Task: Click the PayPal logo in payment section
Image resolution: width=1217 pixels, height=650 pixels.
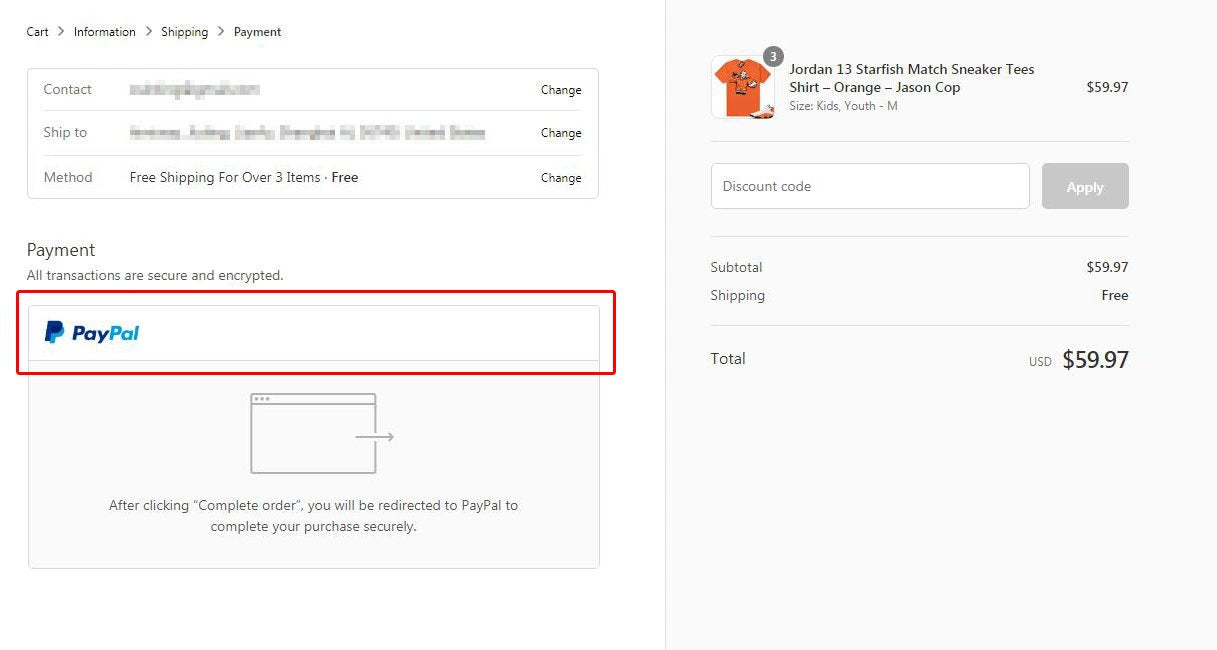Action: pyautogui.click(x=92, y=333)
